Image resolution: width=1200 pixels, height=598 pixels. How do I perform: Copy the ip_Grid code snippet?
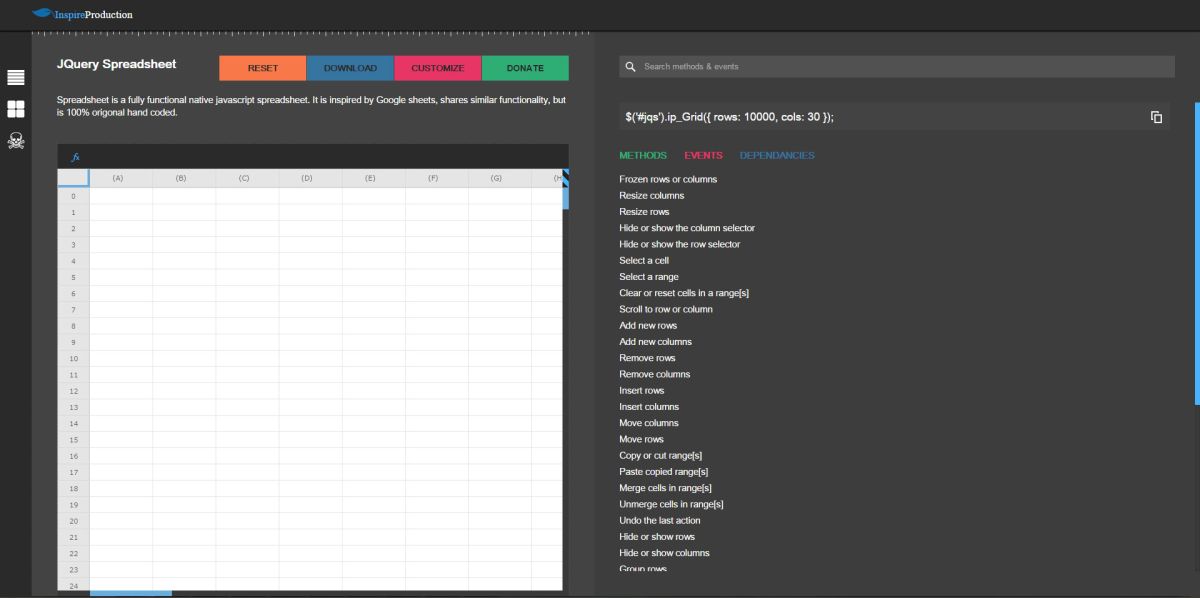pyautogui.click(x=1156, y=117)
